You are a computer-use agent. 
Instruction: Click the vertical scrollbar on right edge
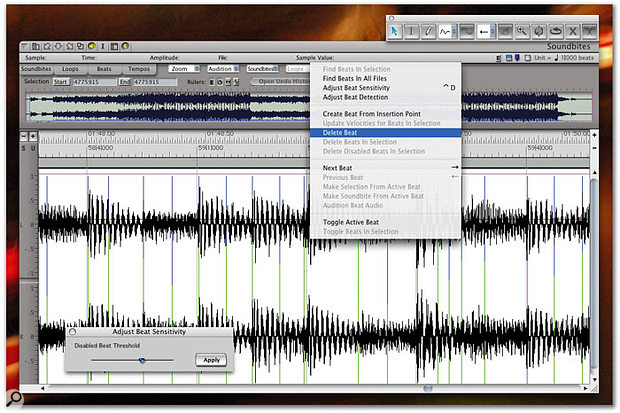point(594,275)
